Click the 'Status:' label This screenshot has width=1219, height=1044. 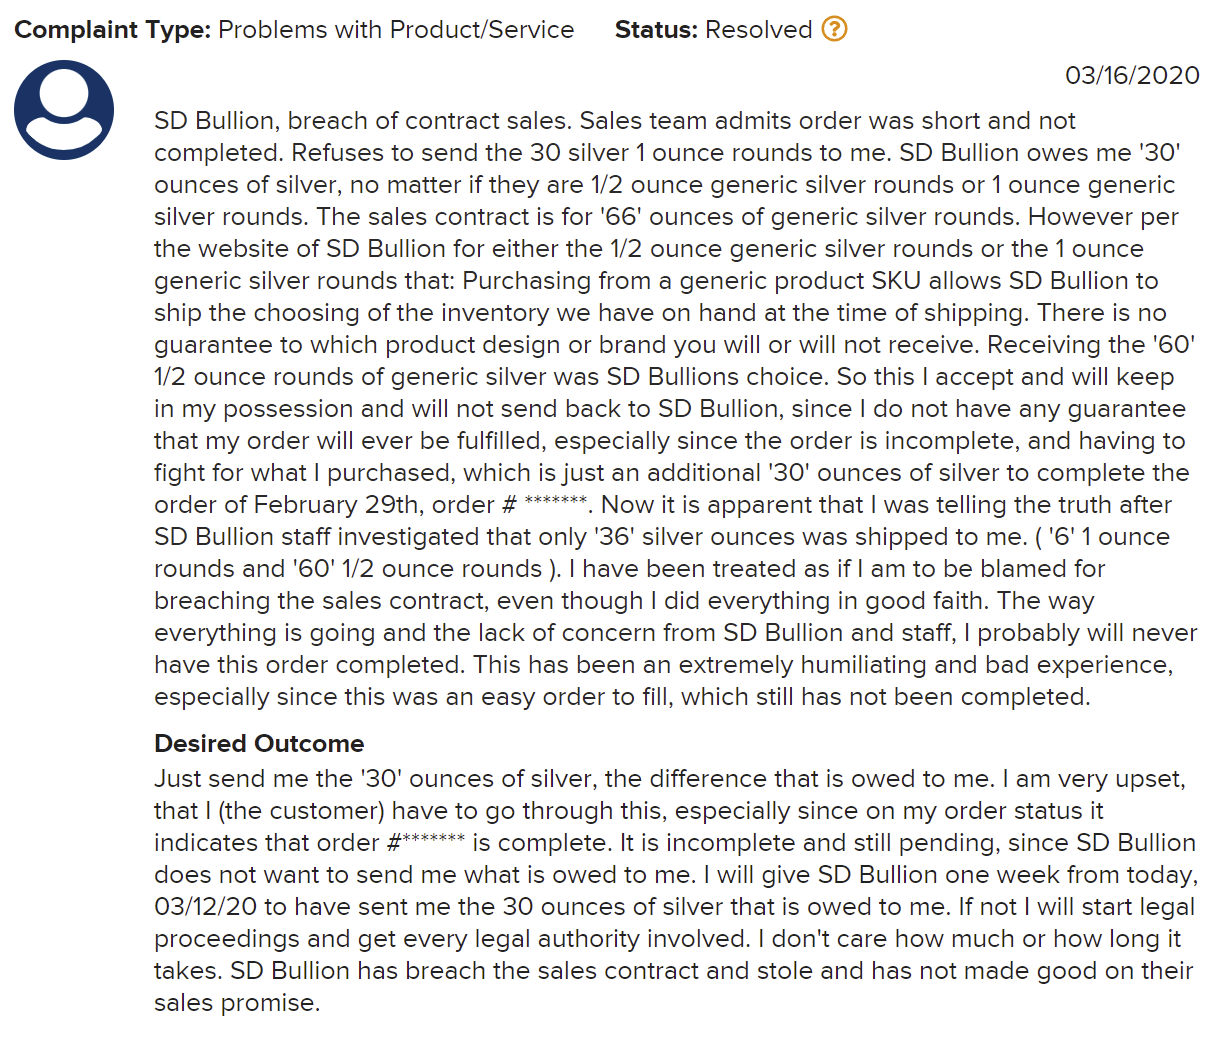click(656, 30)
